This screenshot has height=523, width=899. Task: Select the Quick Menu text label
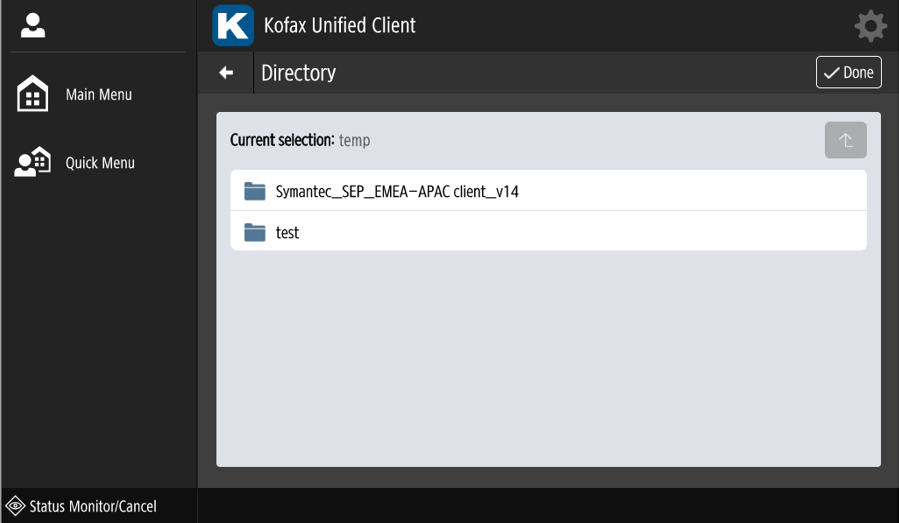[x=100, y=163]
